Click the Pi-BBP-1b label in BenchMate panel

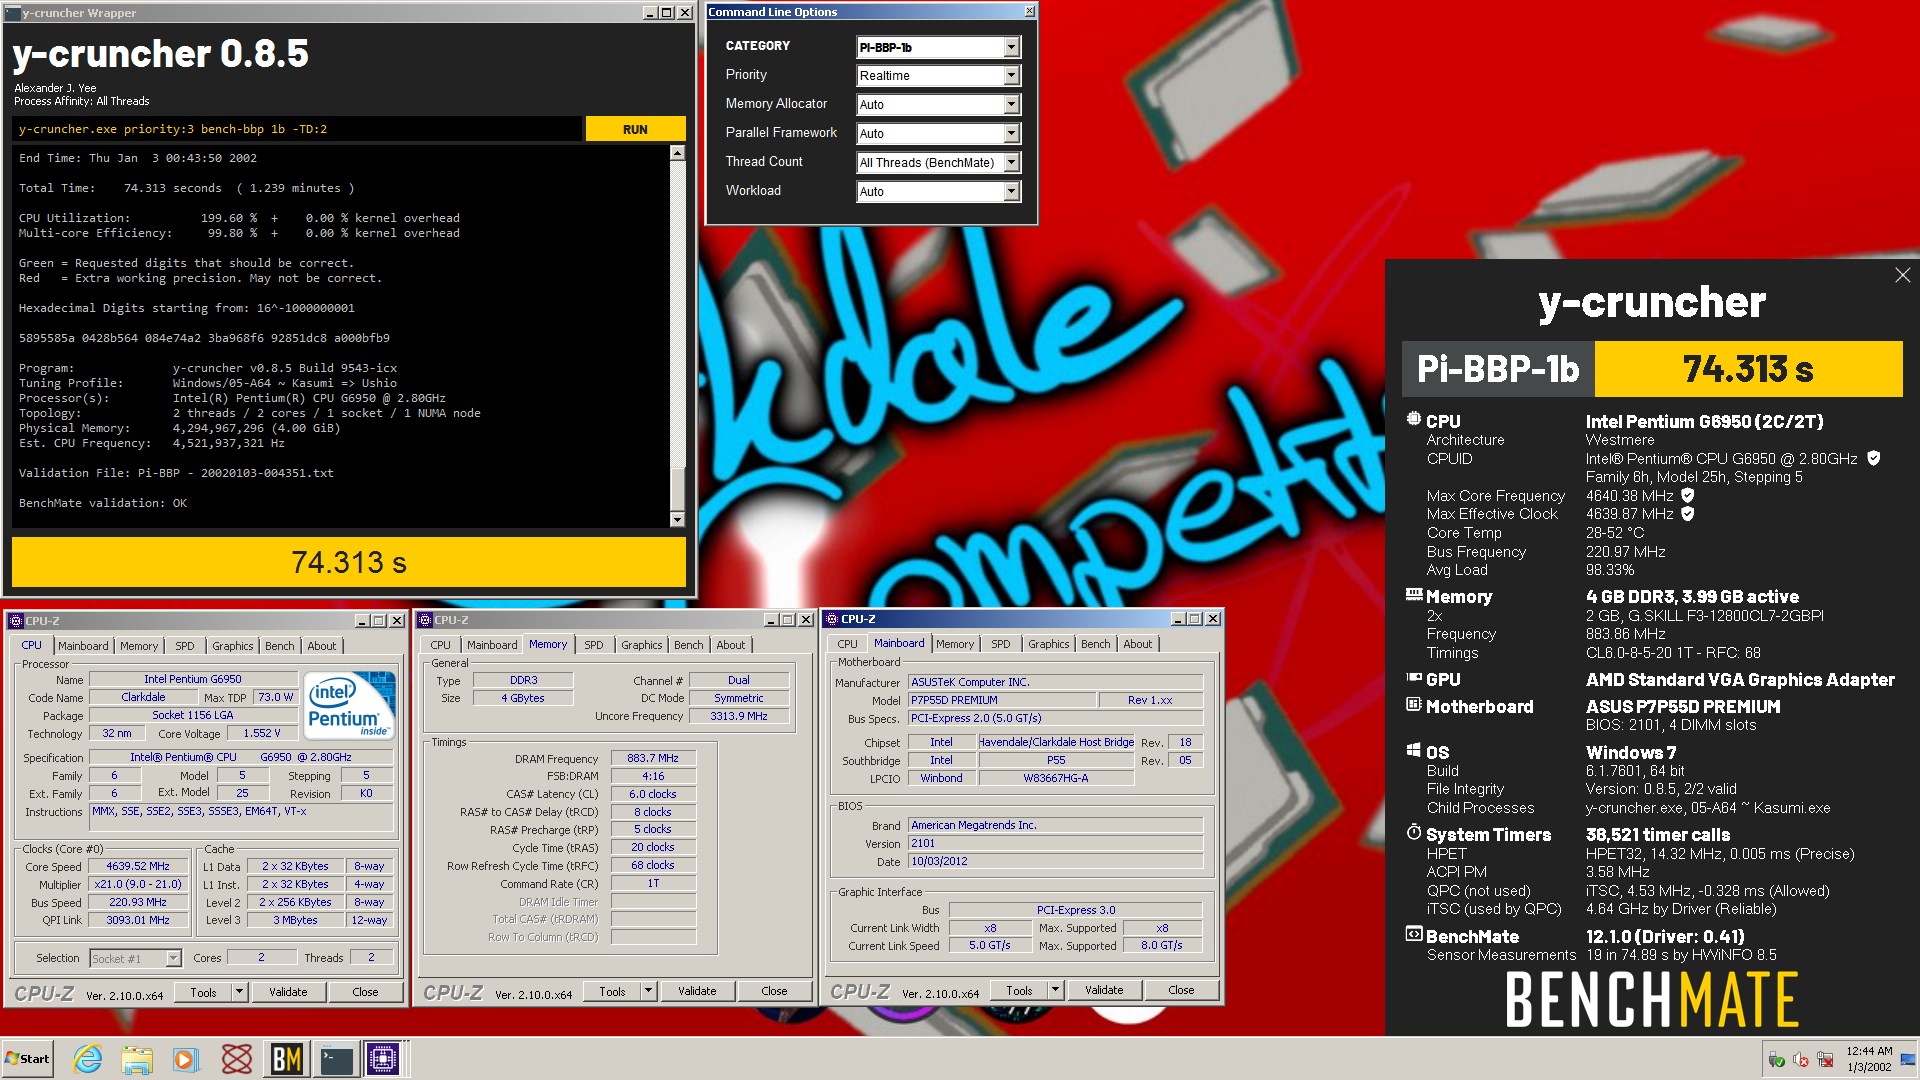tap(1498, 369)
